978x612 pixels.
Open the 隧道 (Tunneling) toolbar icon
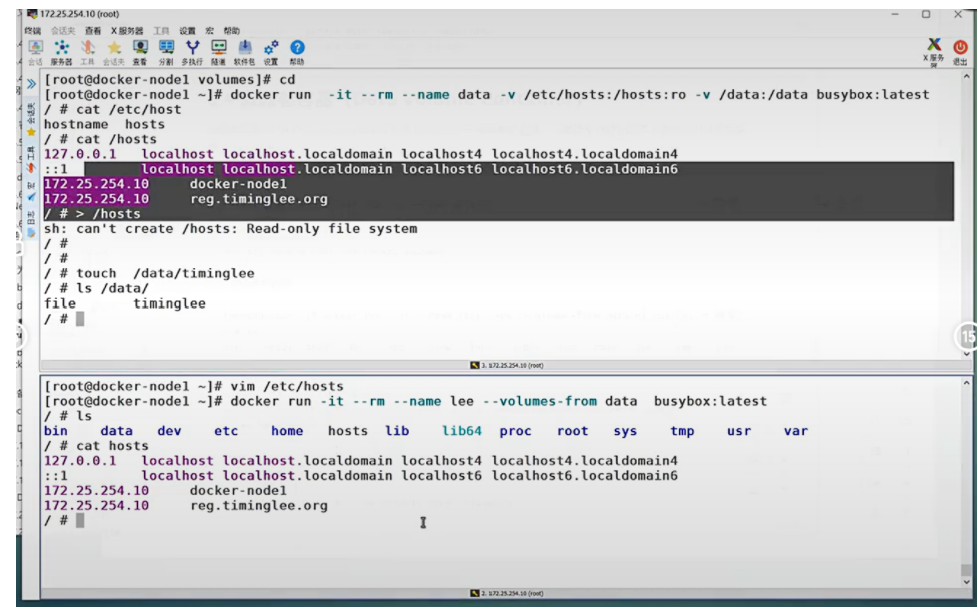[218, 52]
